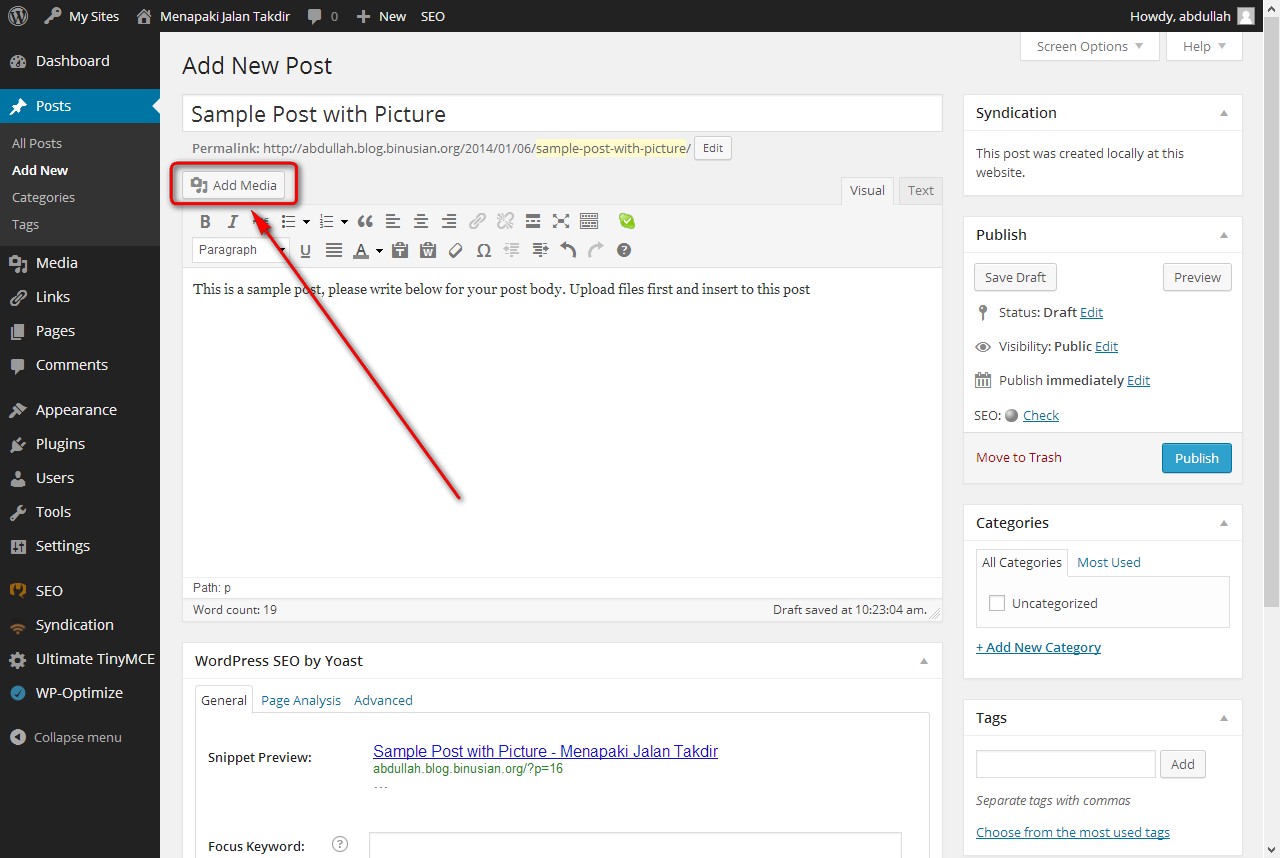The width and height of the screenshot is (1280, 858).
Task: Collapse the Publish metabox
Action: pyautogui.click(x=1224, y=235)
